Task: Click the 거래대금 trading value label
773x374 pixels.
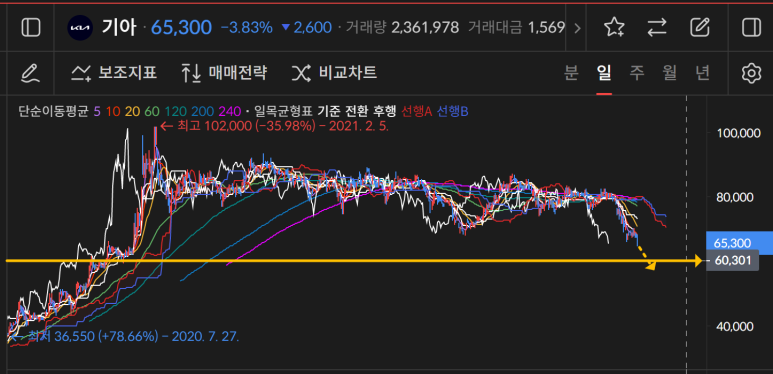Action: (495, 28)
